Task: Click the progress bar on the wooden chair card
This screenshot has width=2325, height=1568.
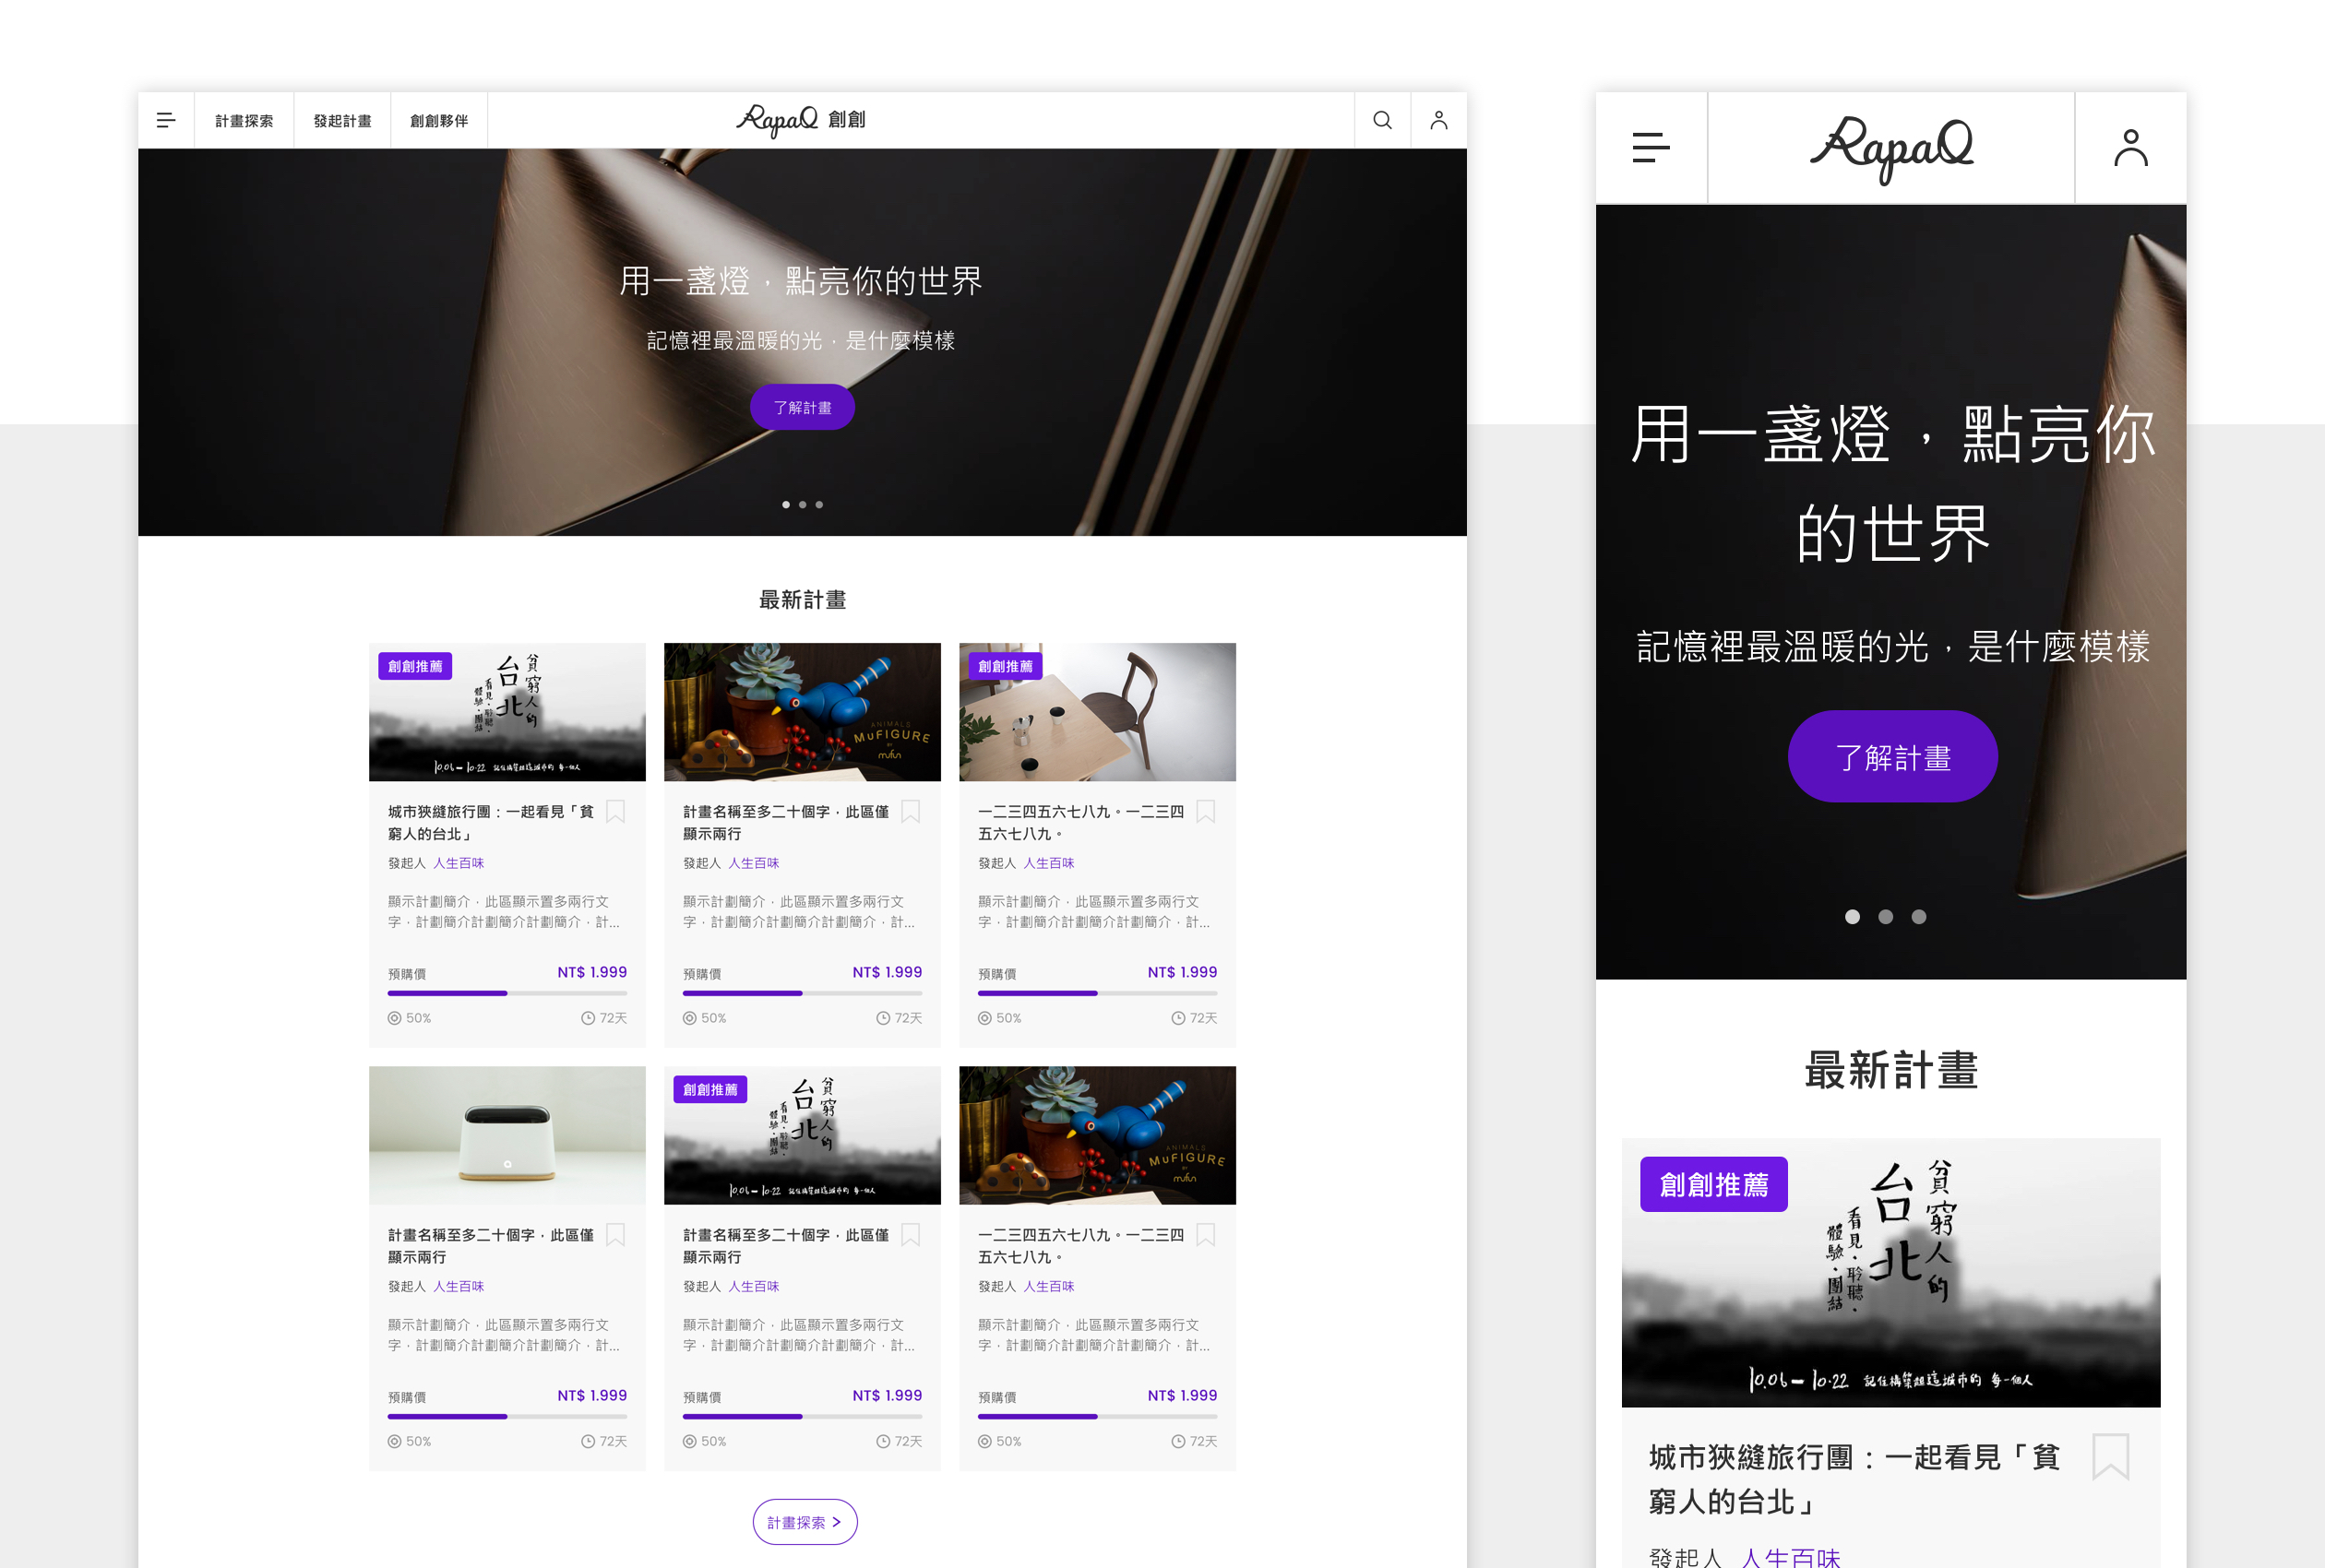Action: (x=1097, y=993)
